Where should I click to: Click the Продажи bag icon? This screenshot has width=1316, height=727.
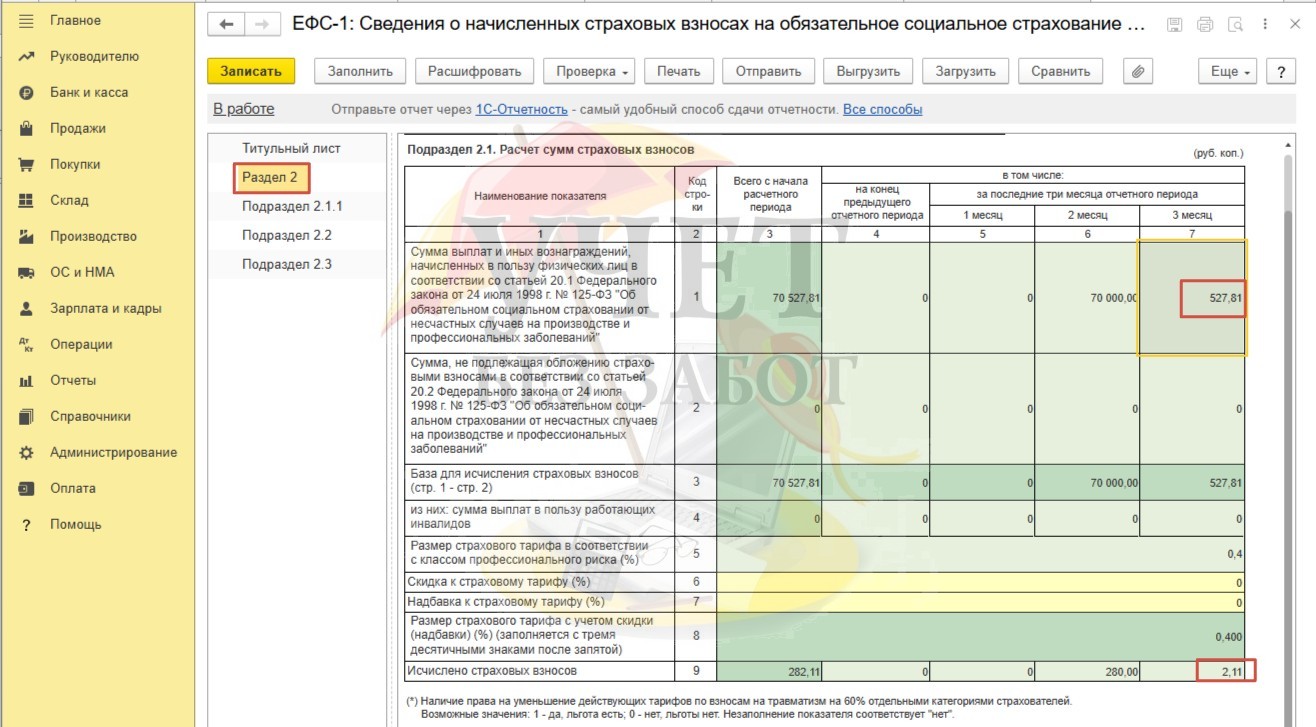tap(27, 129)
